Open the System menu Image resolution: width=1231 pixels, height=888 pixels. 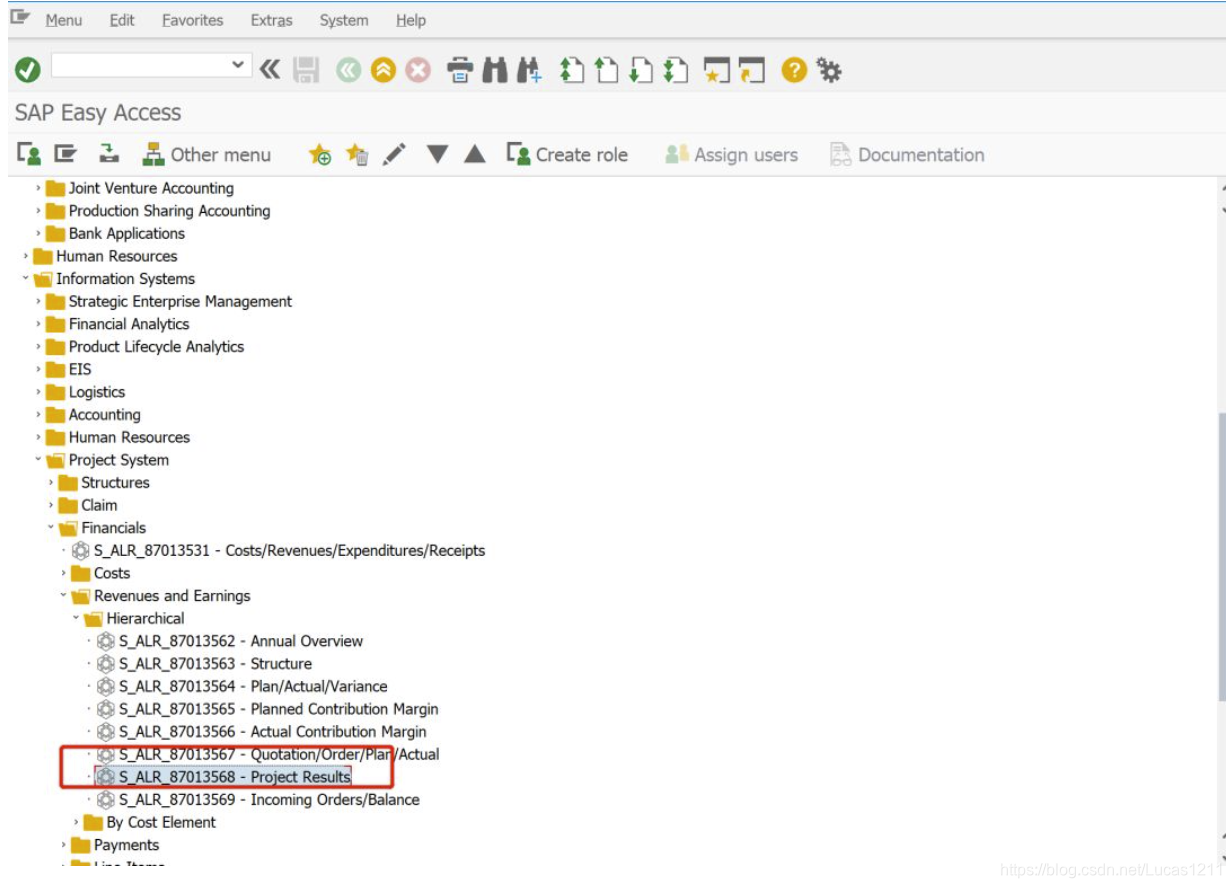tap(344, 20)
